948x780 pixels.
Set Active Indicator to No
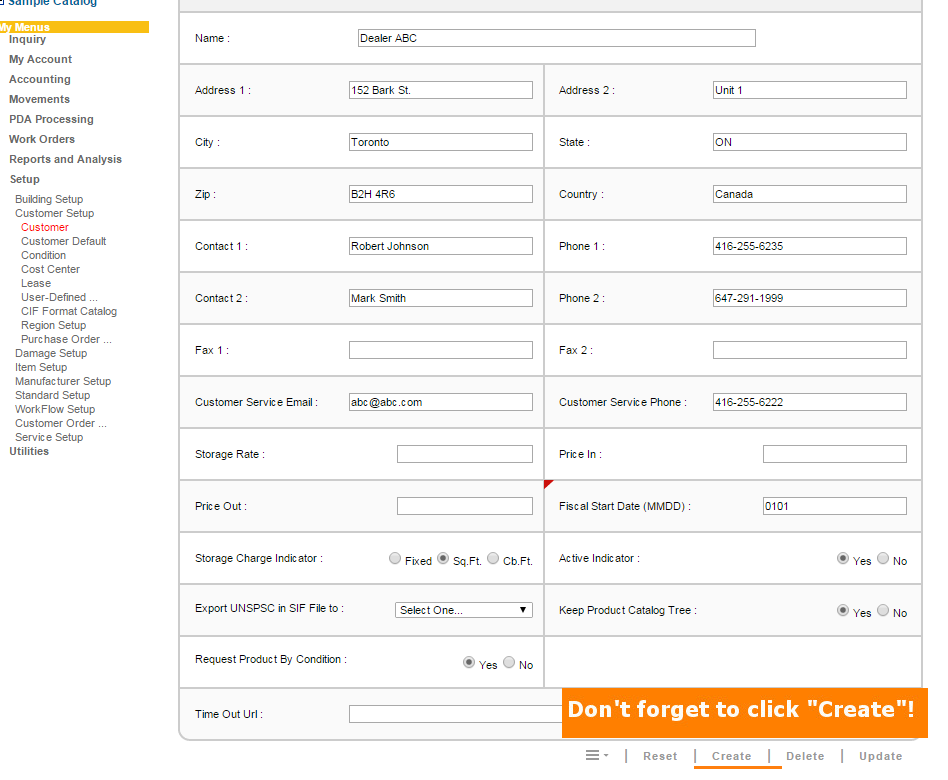[x=883, y=559]
